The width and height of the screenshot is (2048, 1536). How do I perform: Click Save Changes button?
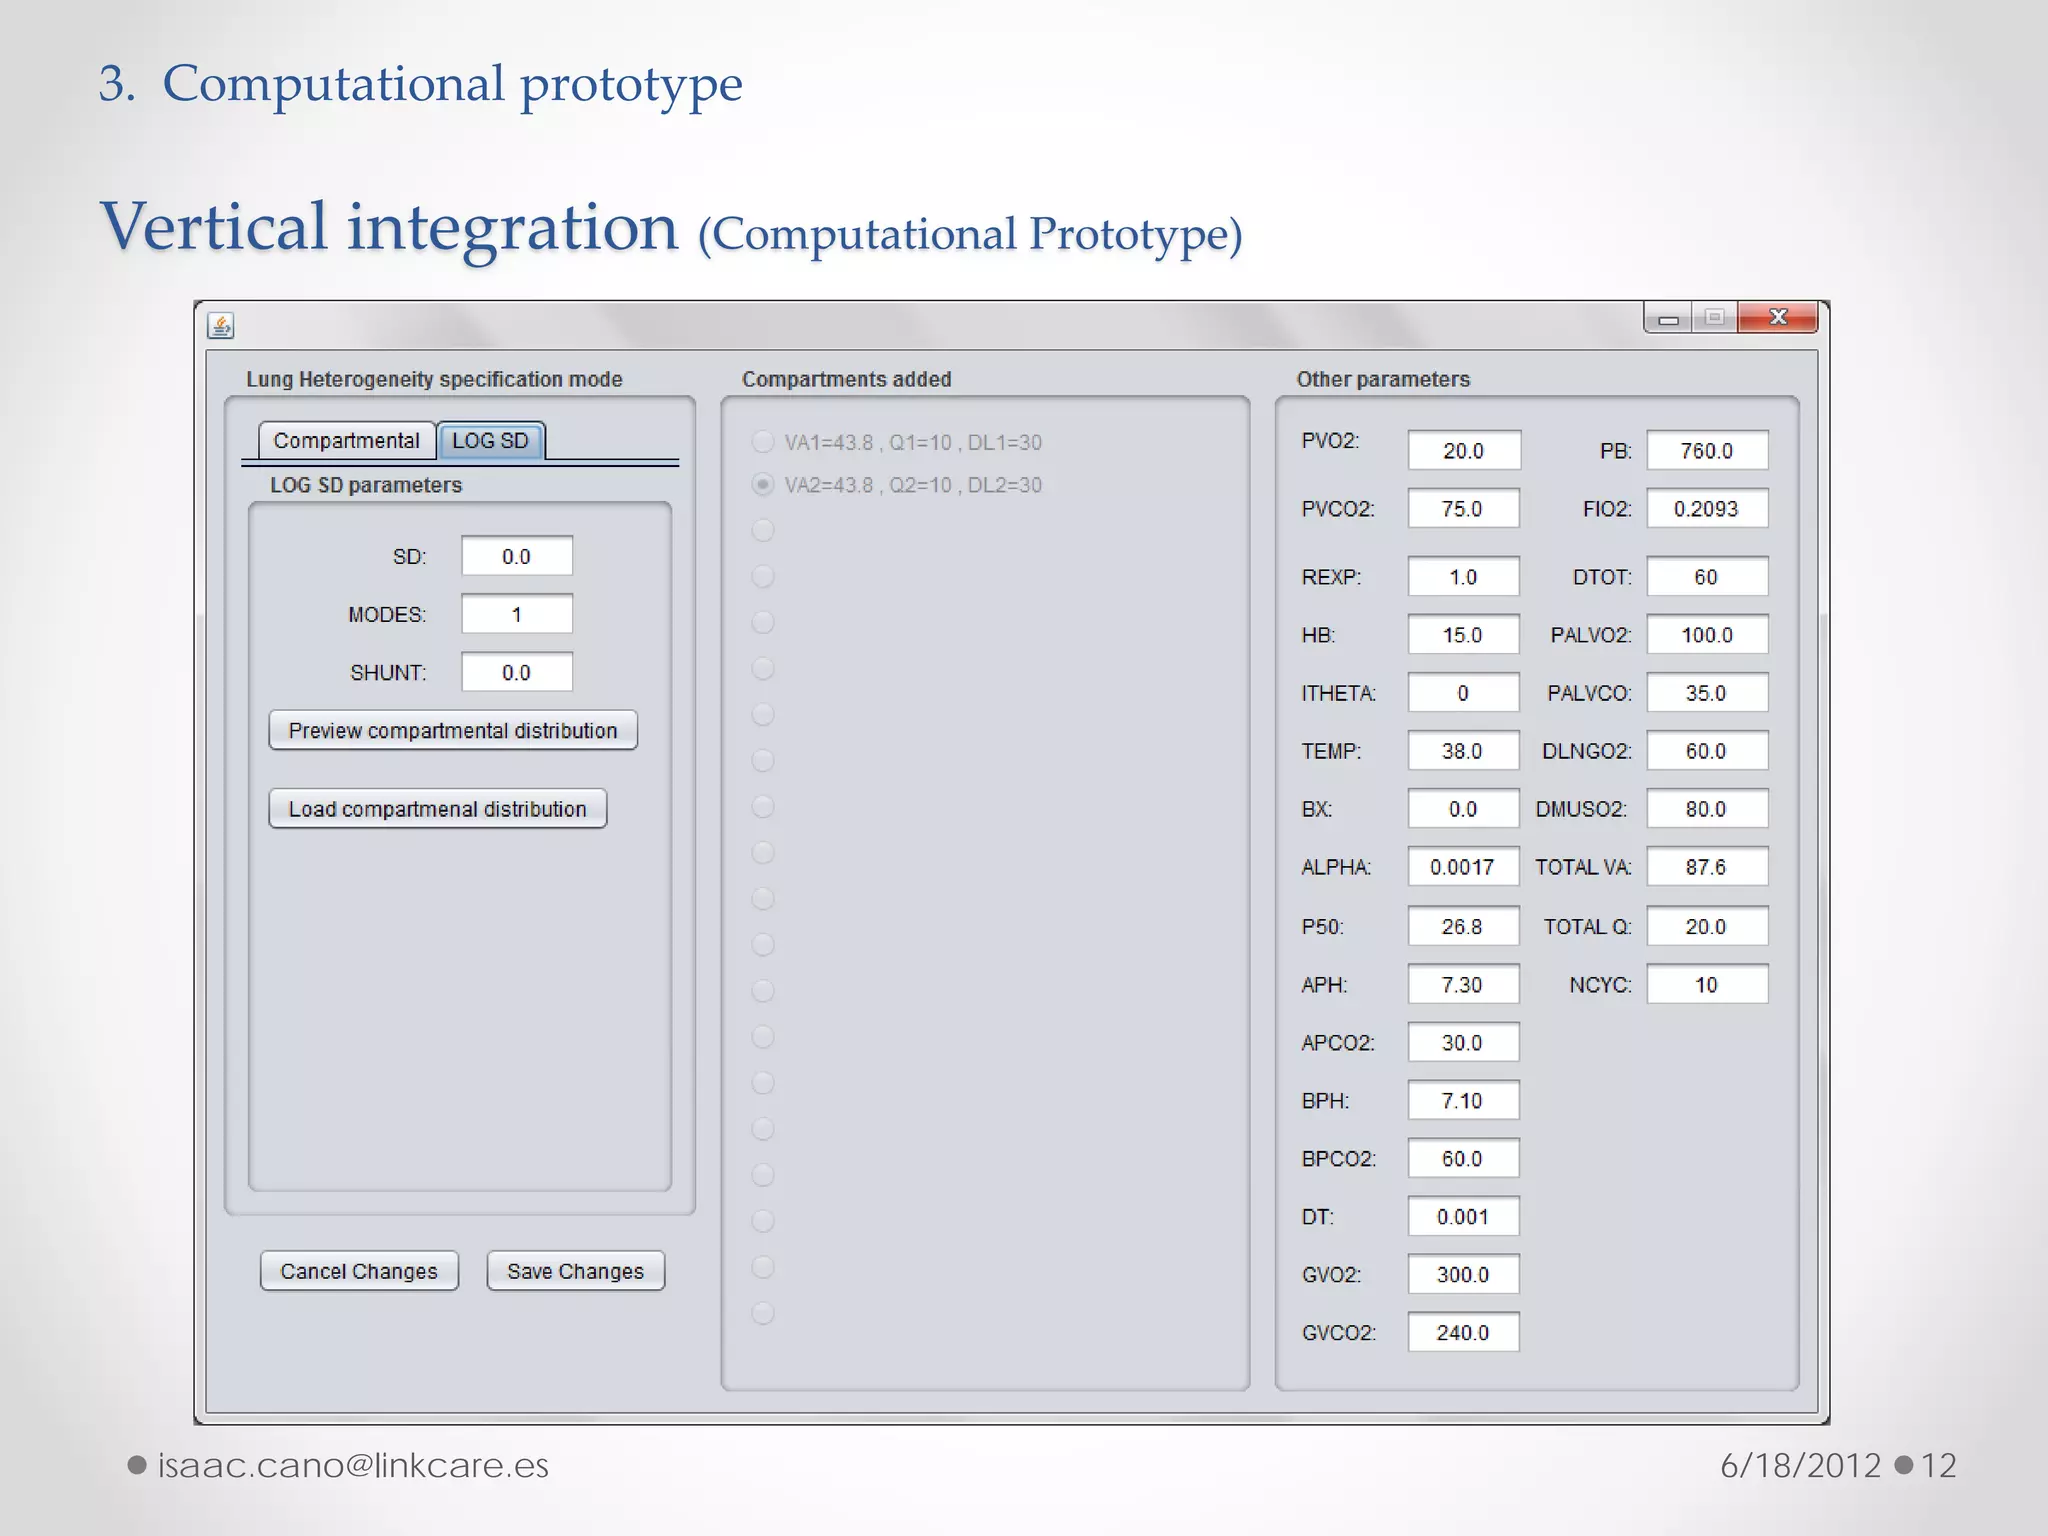576,1271
